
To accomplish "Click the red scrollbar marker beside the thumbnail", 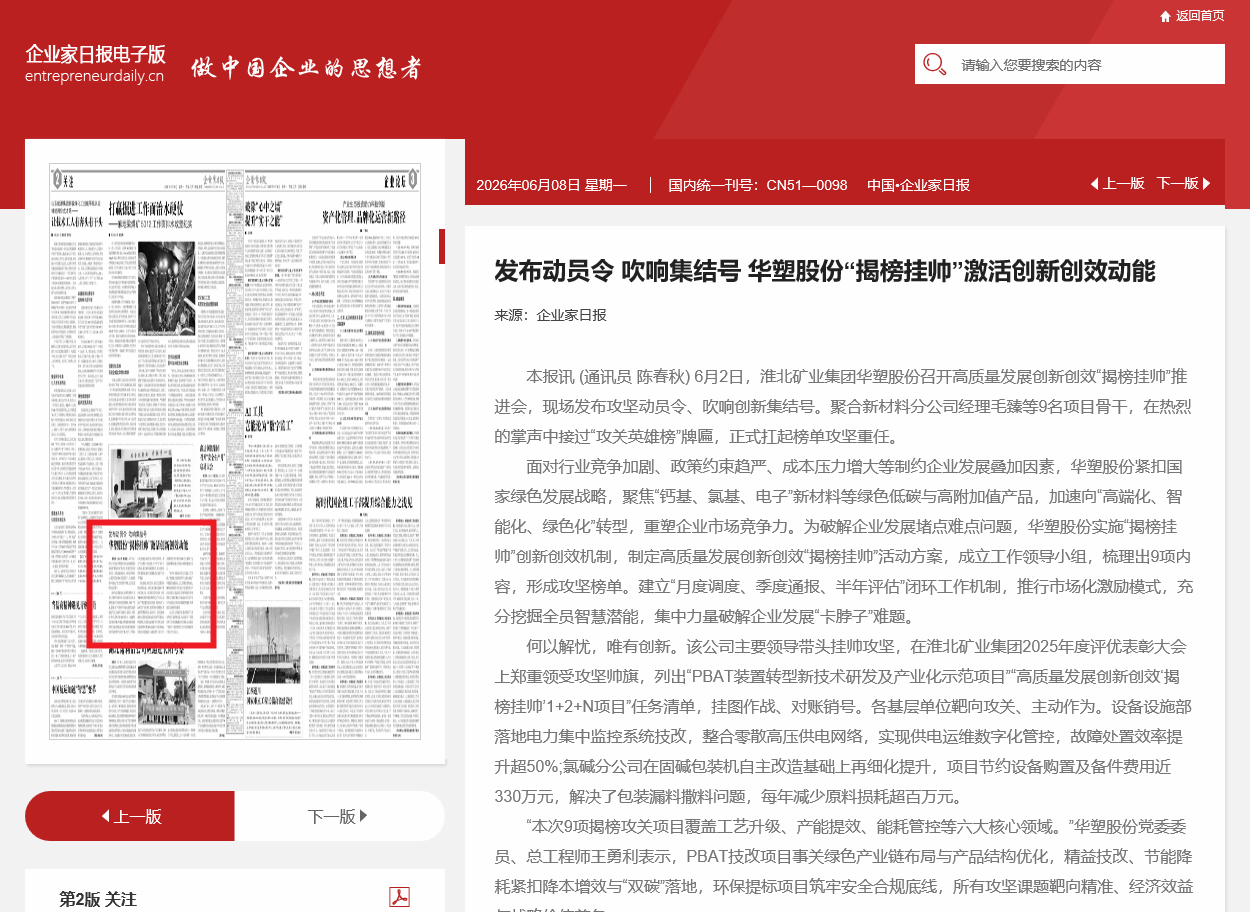I will [x=442, y=246].
